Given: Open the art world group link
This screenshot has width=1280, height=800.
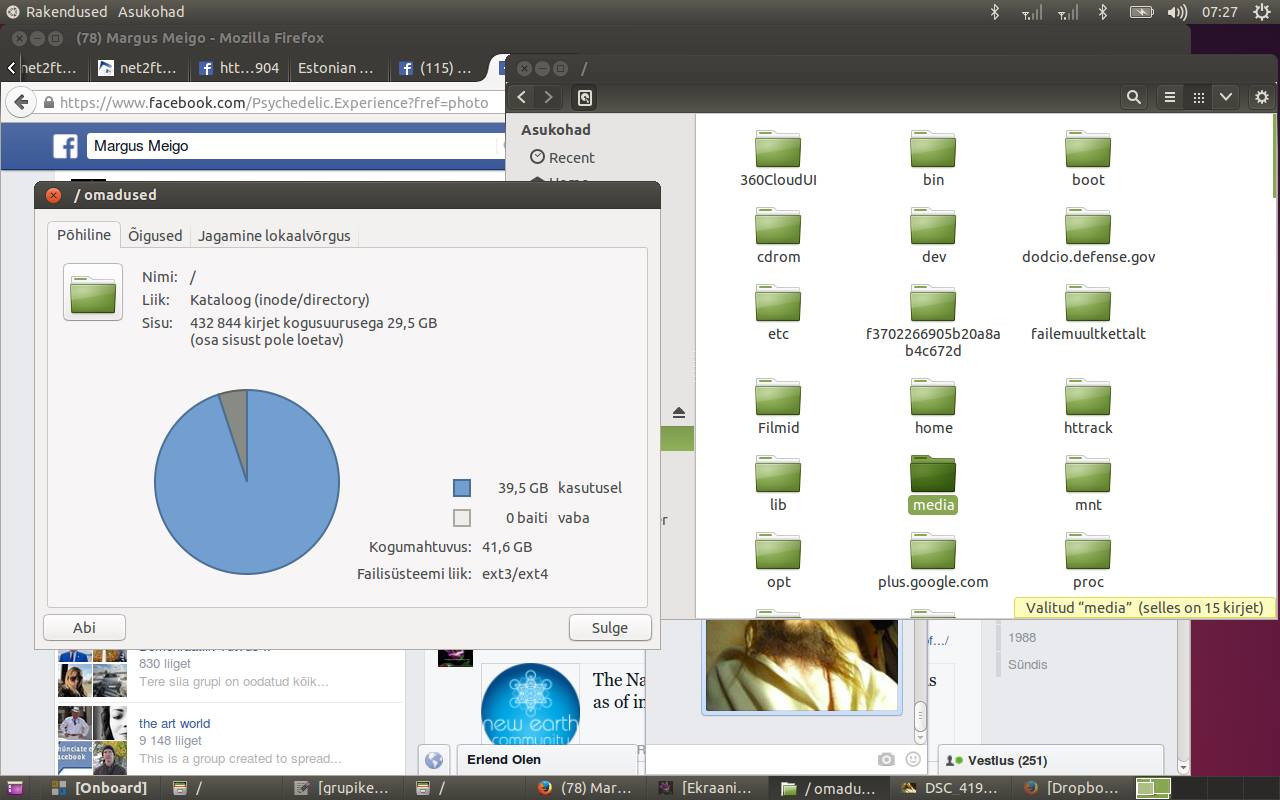Looking at the screenshot, I should 174,723.
